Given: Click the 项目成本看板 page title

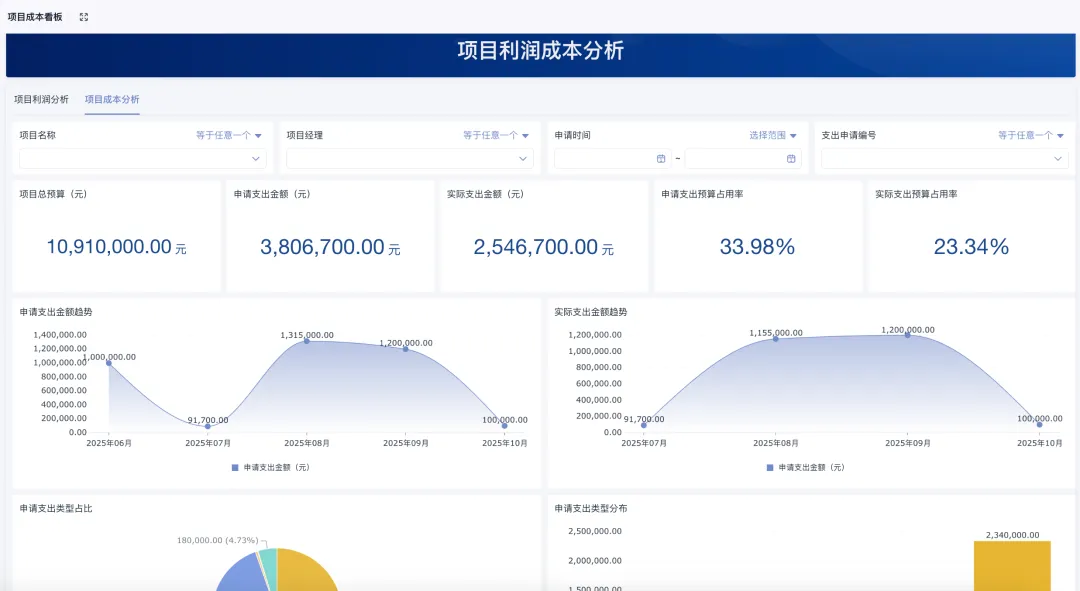Looking at the screenshot, I should pos(35,17).
